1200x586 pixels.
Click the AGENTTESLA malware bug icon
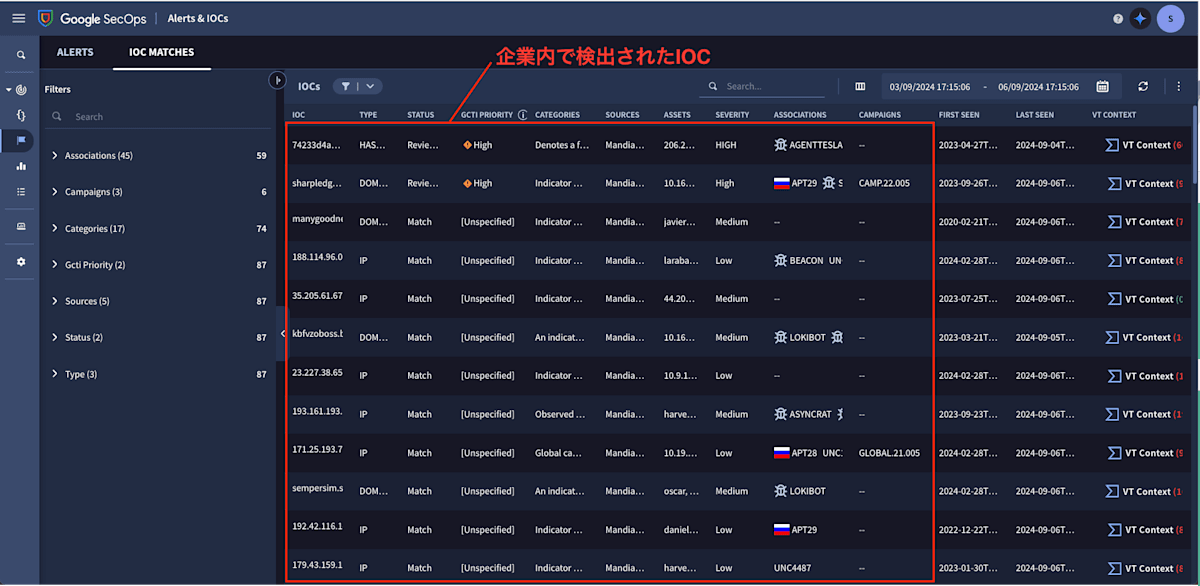click(x=780, y=145)
